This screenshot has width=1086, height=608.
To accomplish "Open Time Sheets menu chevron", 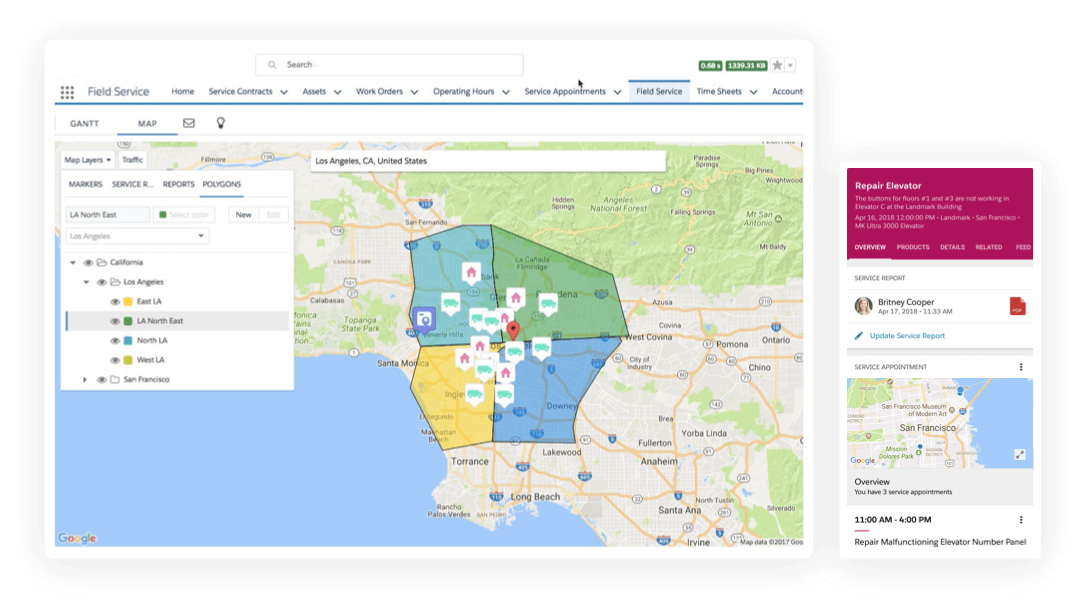I will coord(753,92).
